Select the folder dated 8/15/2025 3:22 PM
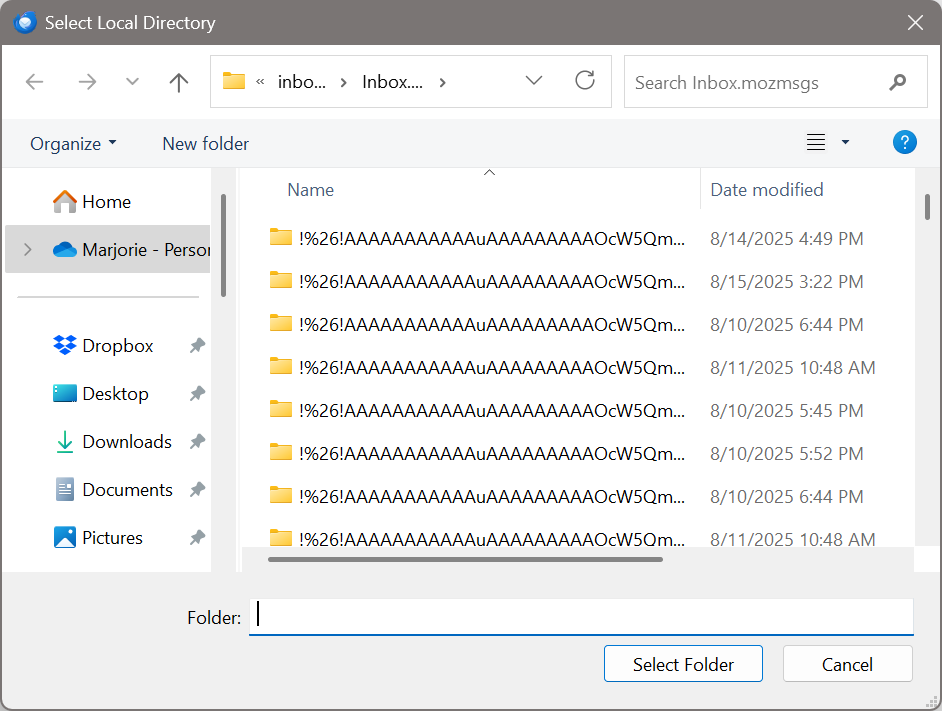 492,282
